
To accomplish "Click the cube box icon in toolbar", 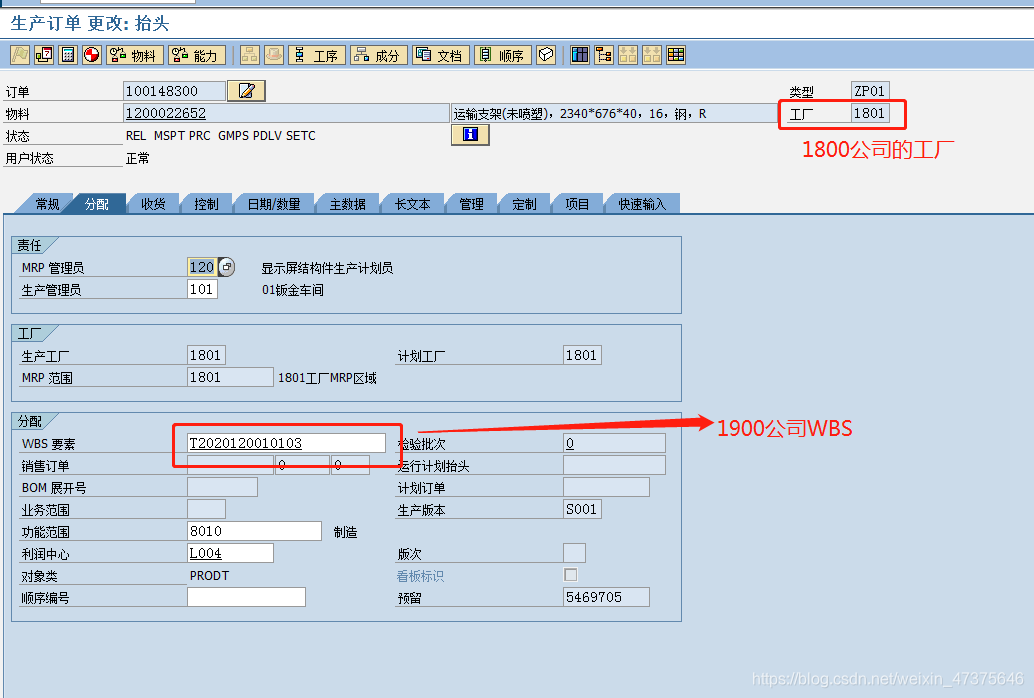I will [x=546, y=55].
